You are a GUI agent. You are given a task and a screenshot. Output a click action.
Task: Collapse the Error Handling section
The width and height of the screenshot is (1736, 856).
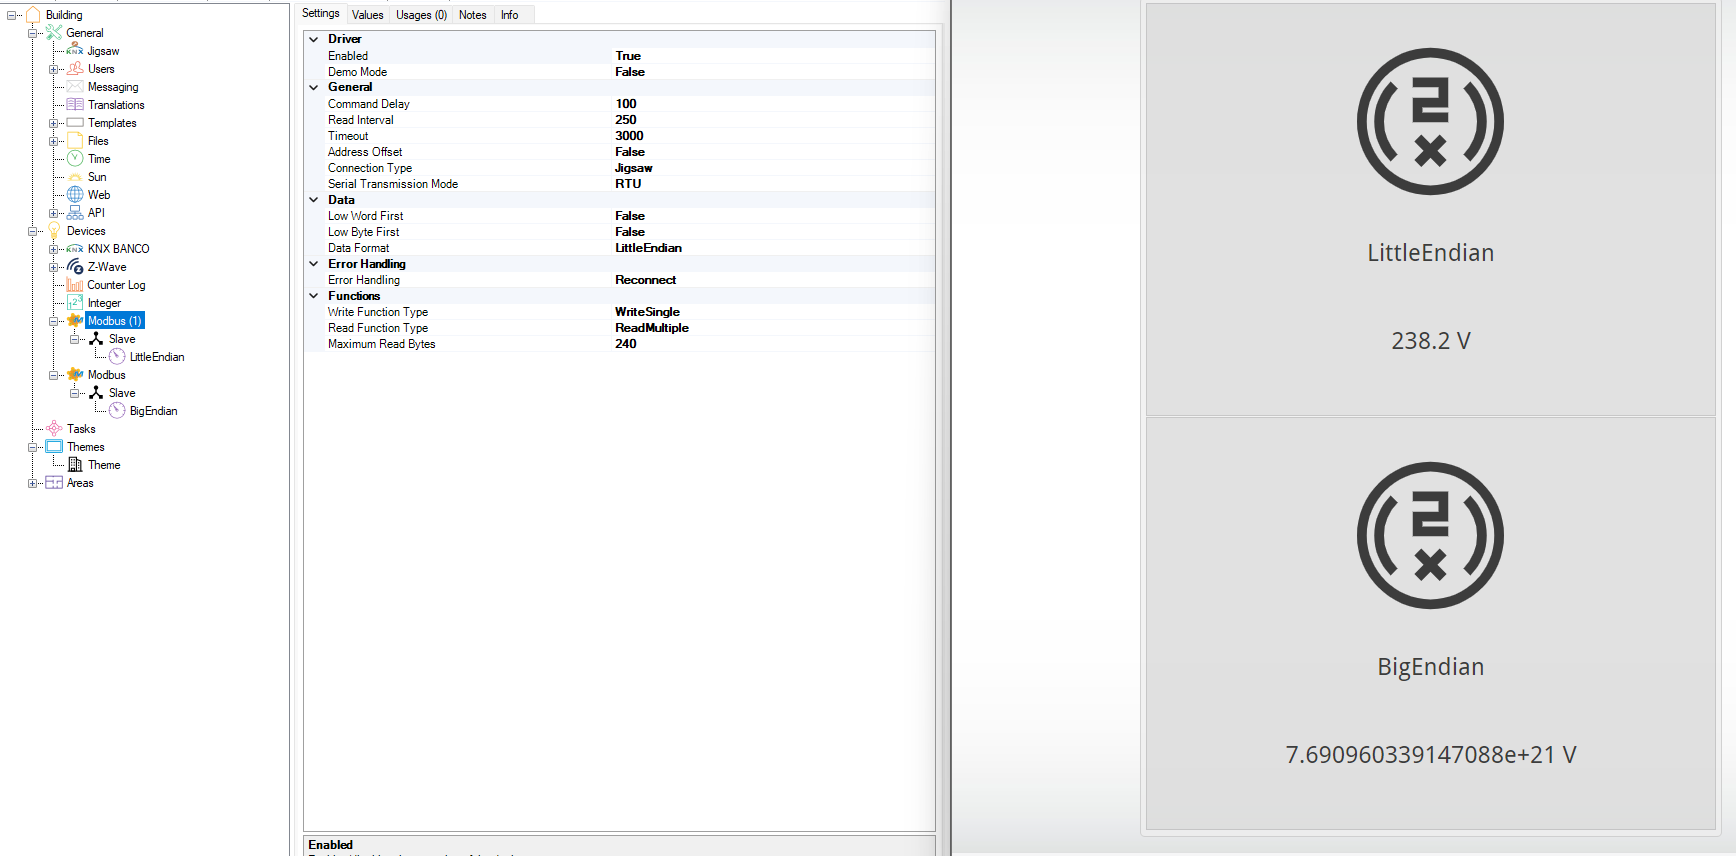(x=314, y=264)
